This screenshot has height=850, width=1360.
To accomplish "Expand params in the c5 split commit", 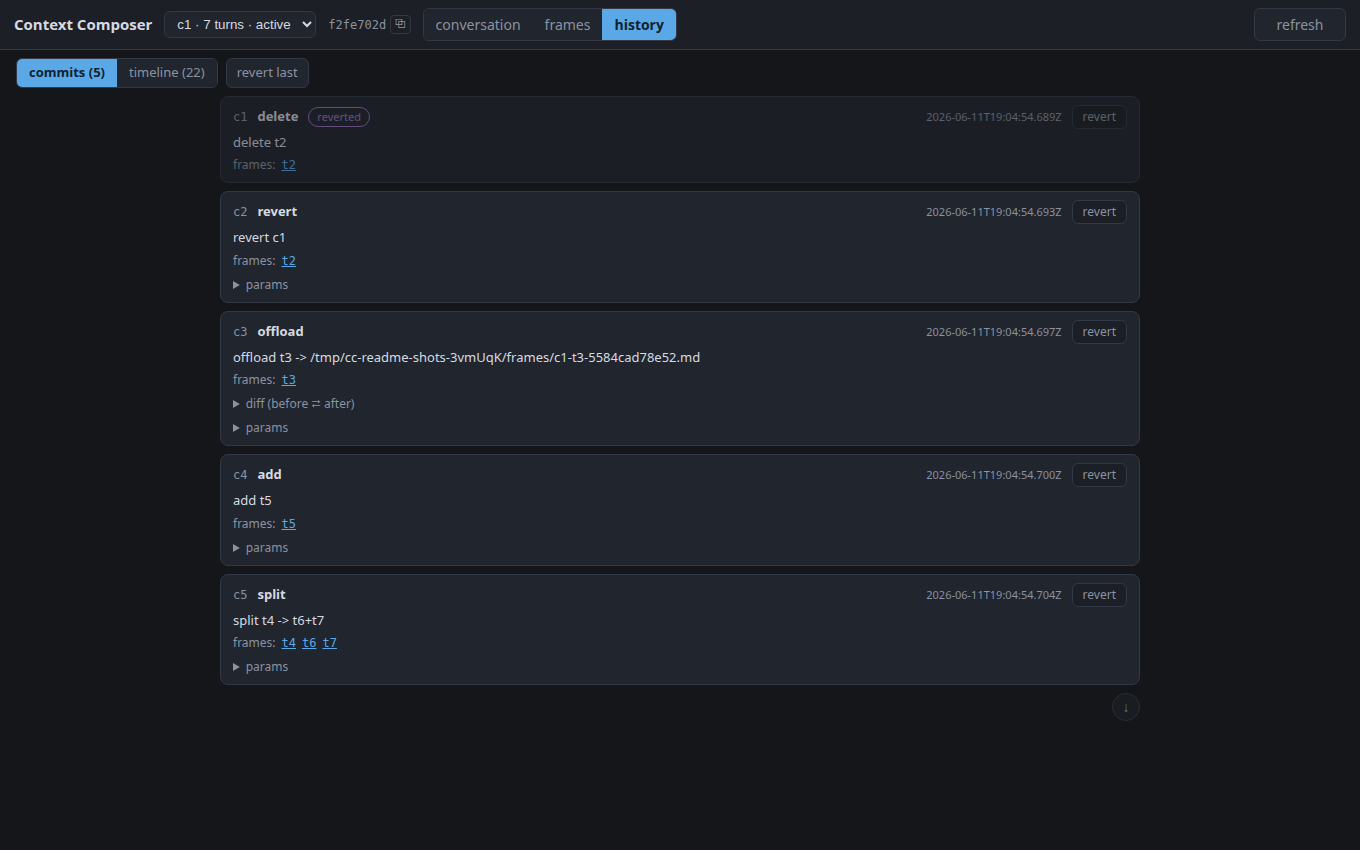I will pos(261,667).
